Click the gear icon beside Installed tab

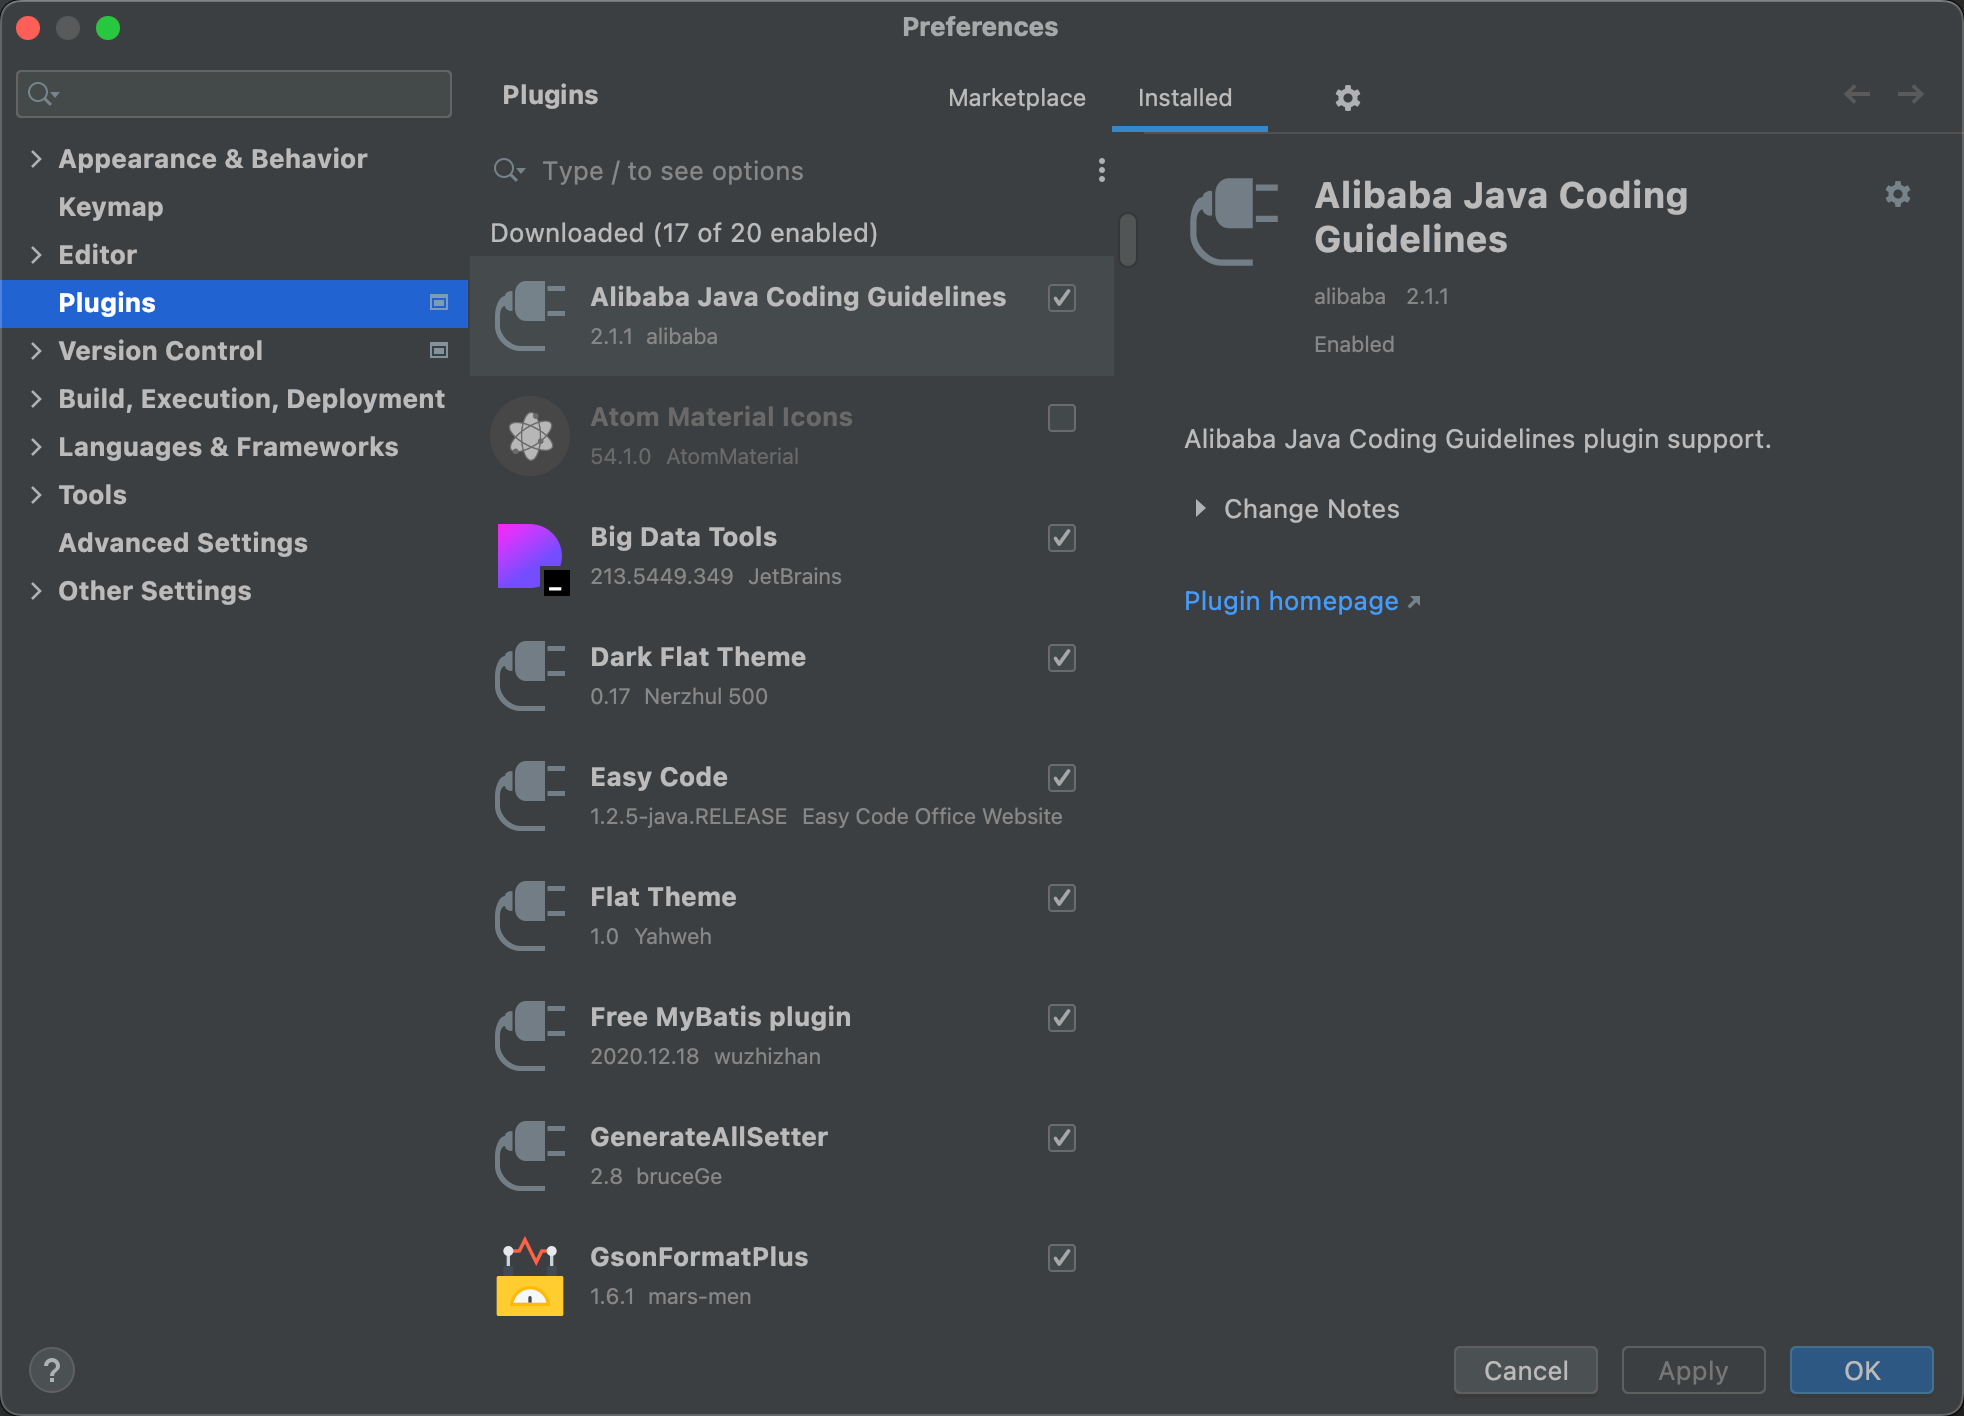click(1348, 98)
